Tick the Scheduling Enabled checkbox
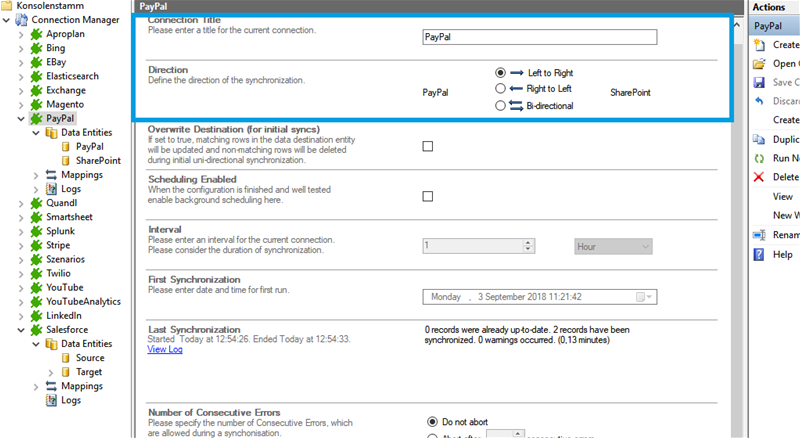 click(428, 196)
